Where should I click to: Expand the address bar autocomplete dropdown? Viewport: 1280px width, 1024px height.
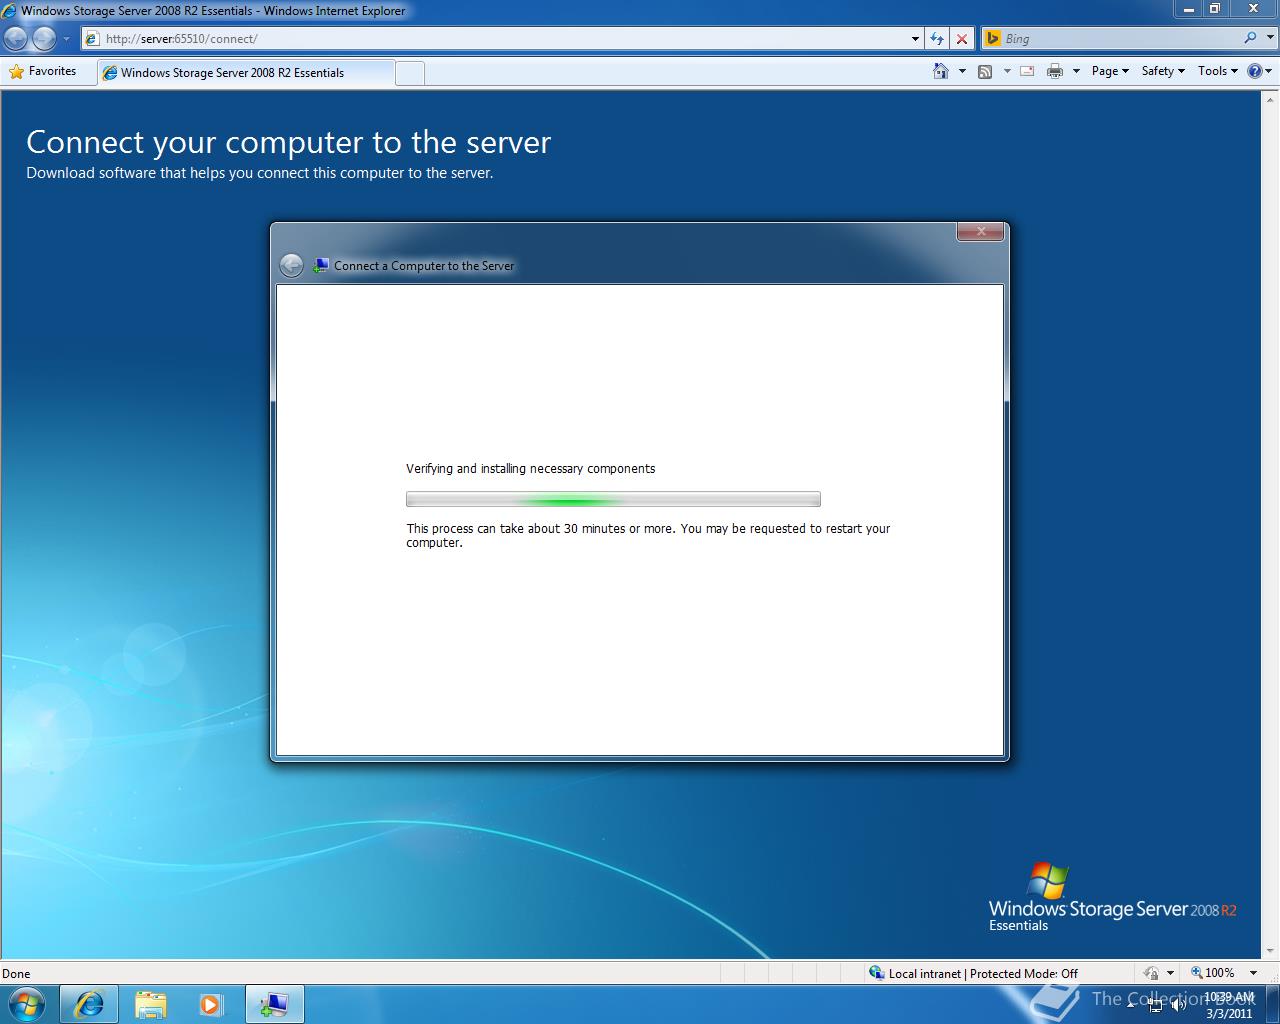coord(915,39)
